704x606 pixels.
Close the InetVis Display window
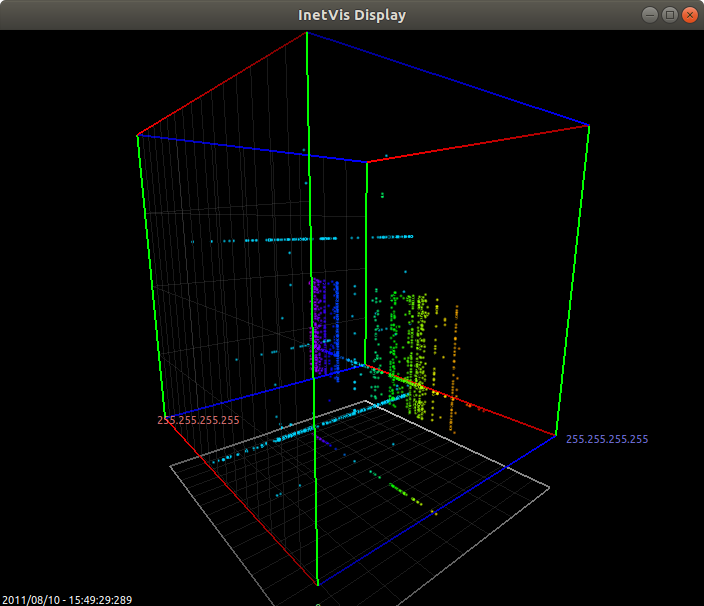[x=690, y=15]
